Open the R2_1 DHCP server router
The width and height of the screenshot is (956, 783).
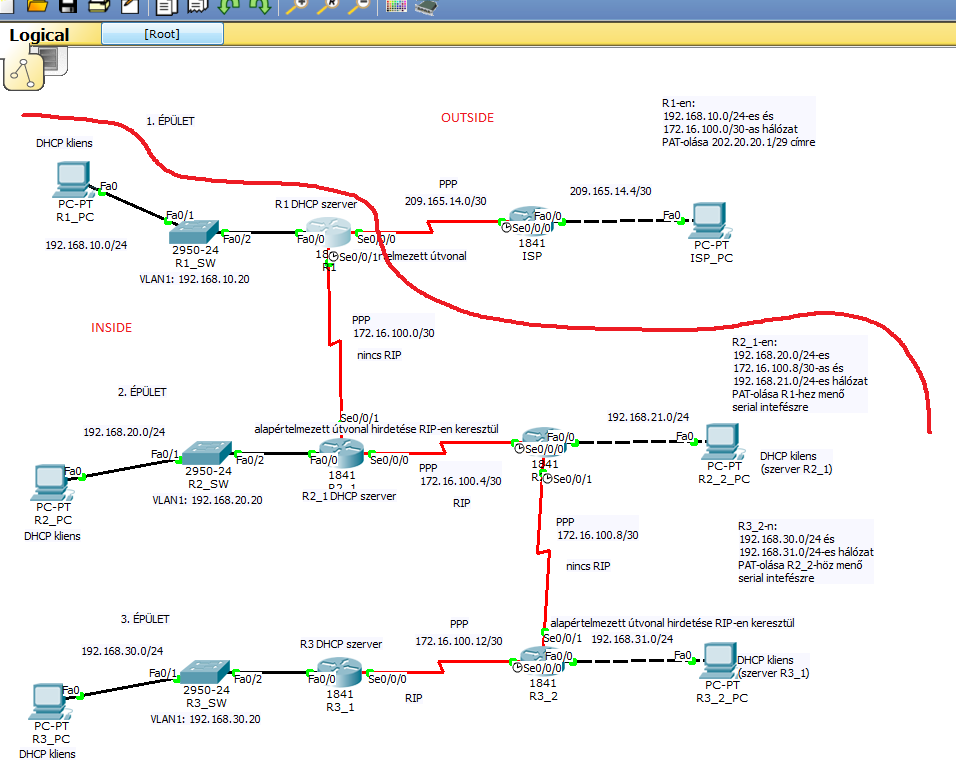[x=341, y=454]
